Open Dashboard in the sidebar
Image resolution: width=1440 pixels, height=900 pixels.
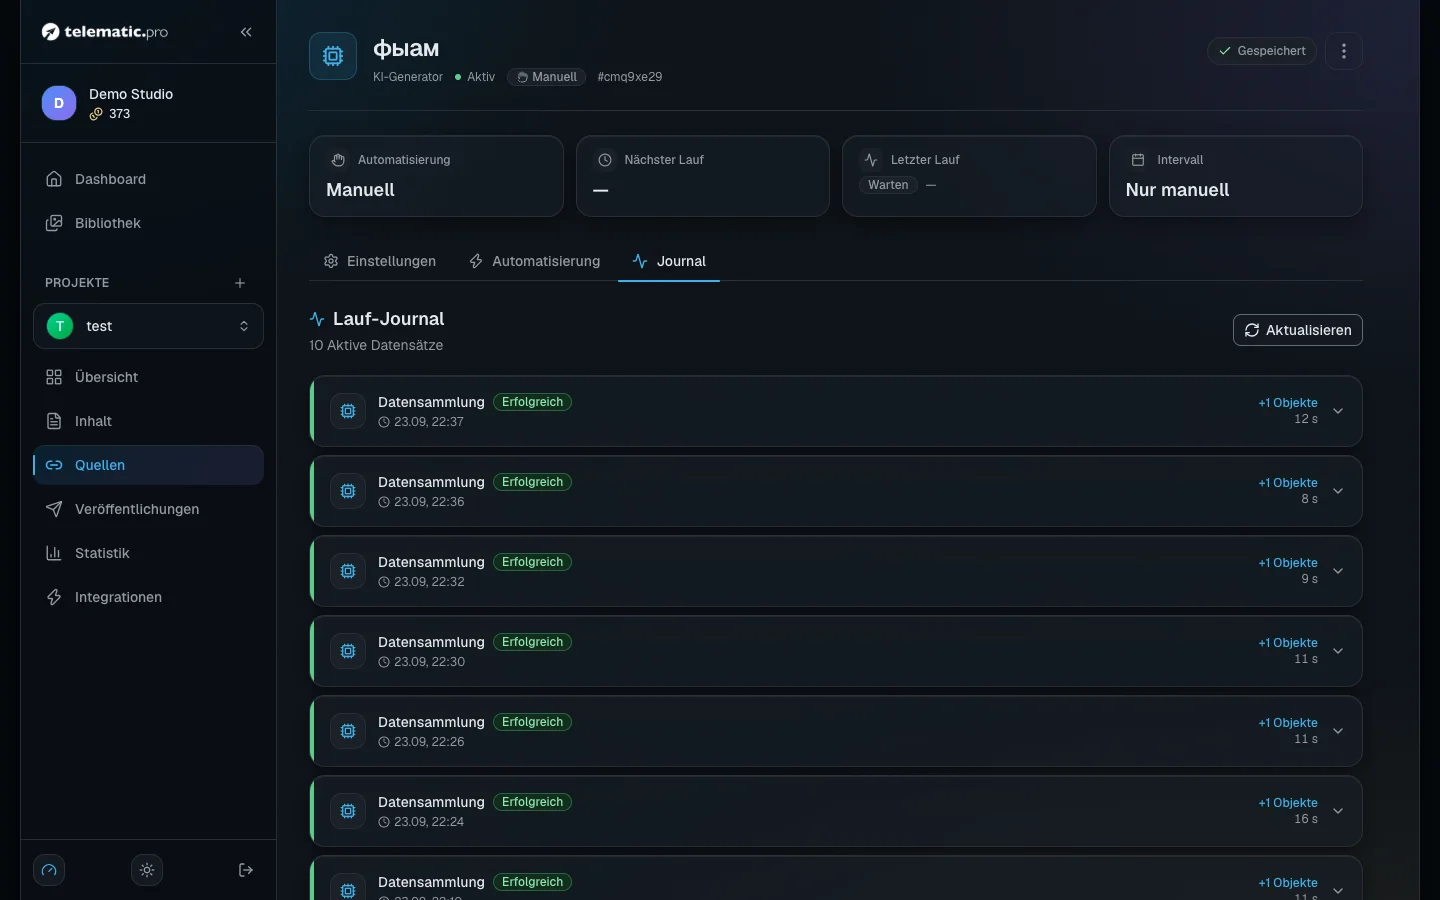tap(148, 179)
